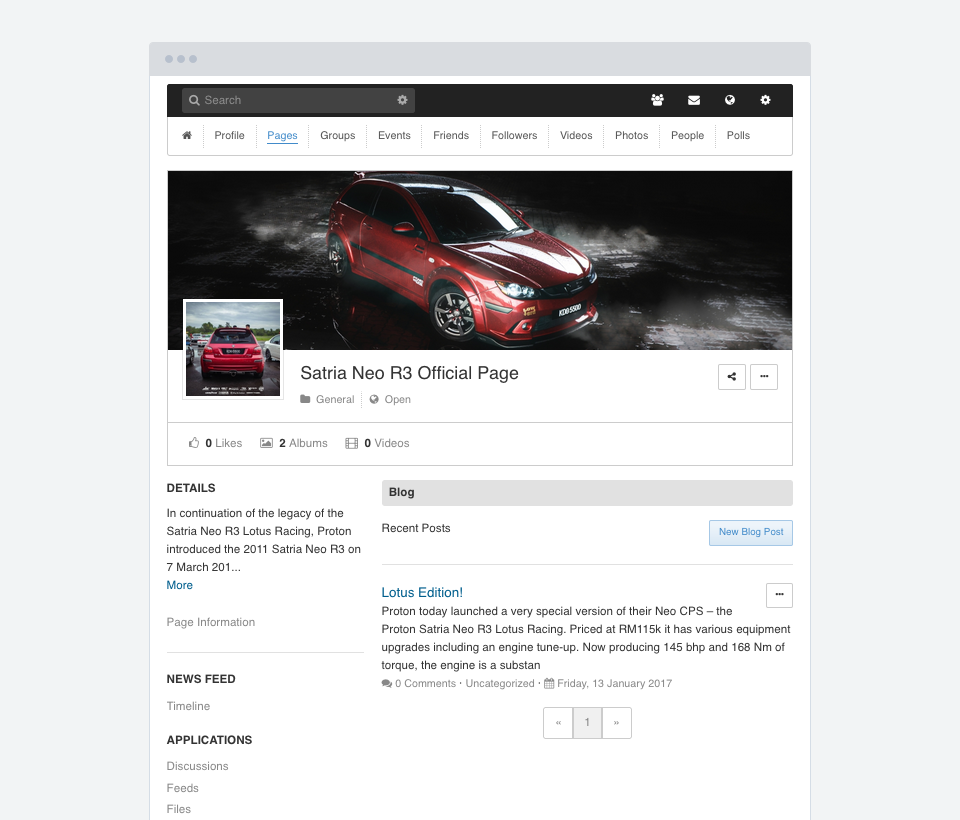Click the Likes thumbs-up icon
Image resolution: width=960 pixels, height=820 pixels.
click(x=194, y=443)
